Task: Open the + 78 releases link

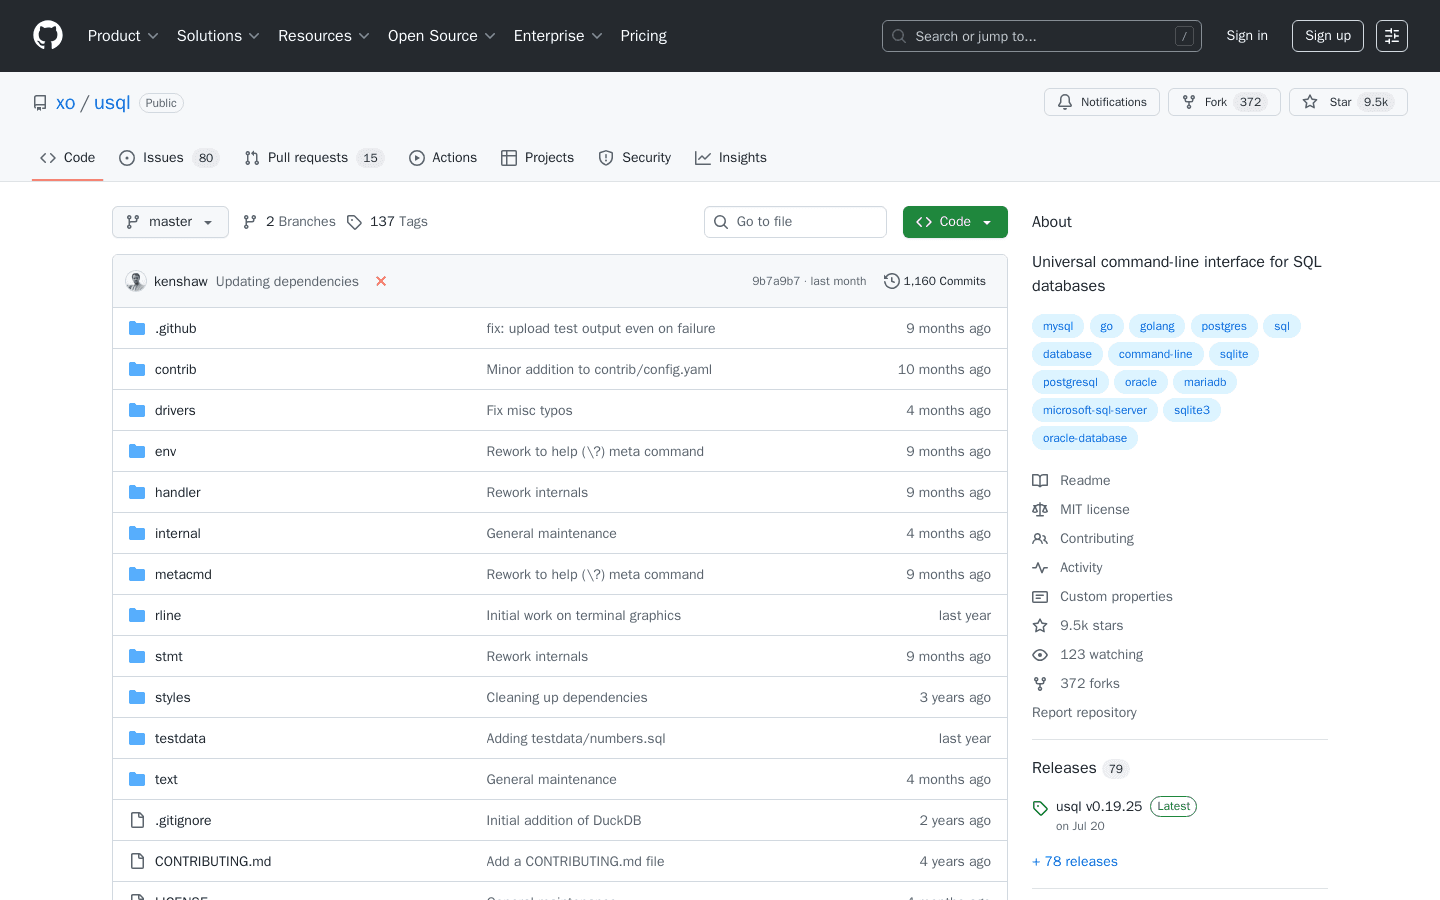Action: 1074,861
